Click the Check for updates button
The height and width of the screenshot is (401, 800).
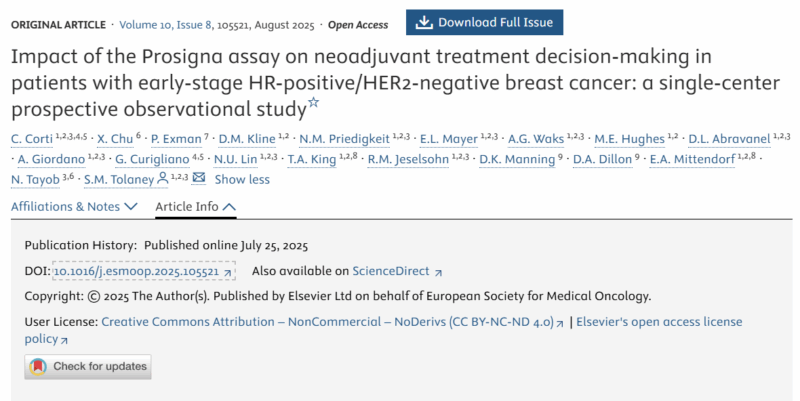coord(88,367)
